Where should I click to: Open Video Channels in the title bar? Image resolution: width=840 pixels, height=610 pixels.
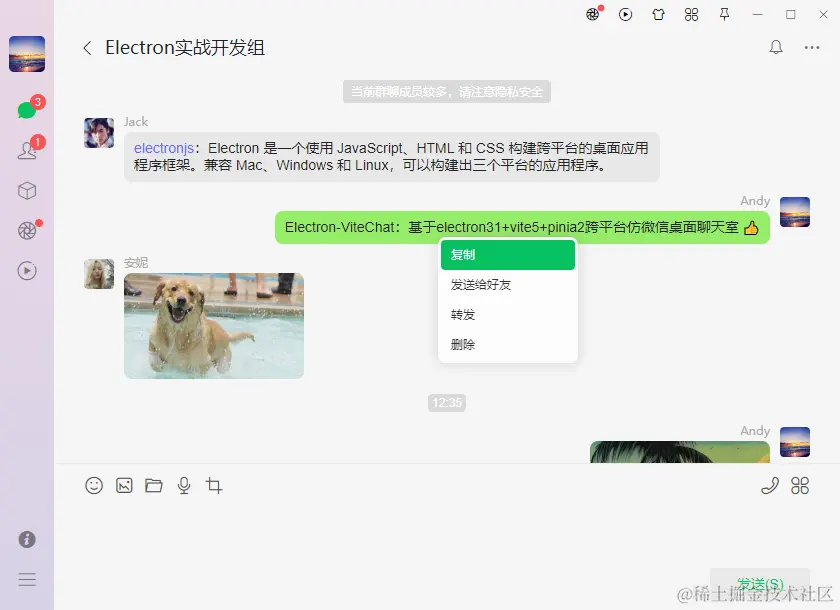pyautogui.click(x=626, y=14)
